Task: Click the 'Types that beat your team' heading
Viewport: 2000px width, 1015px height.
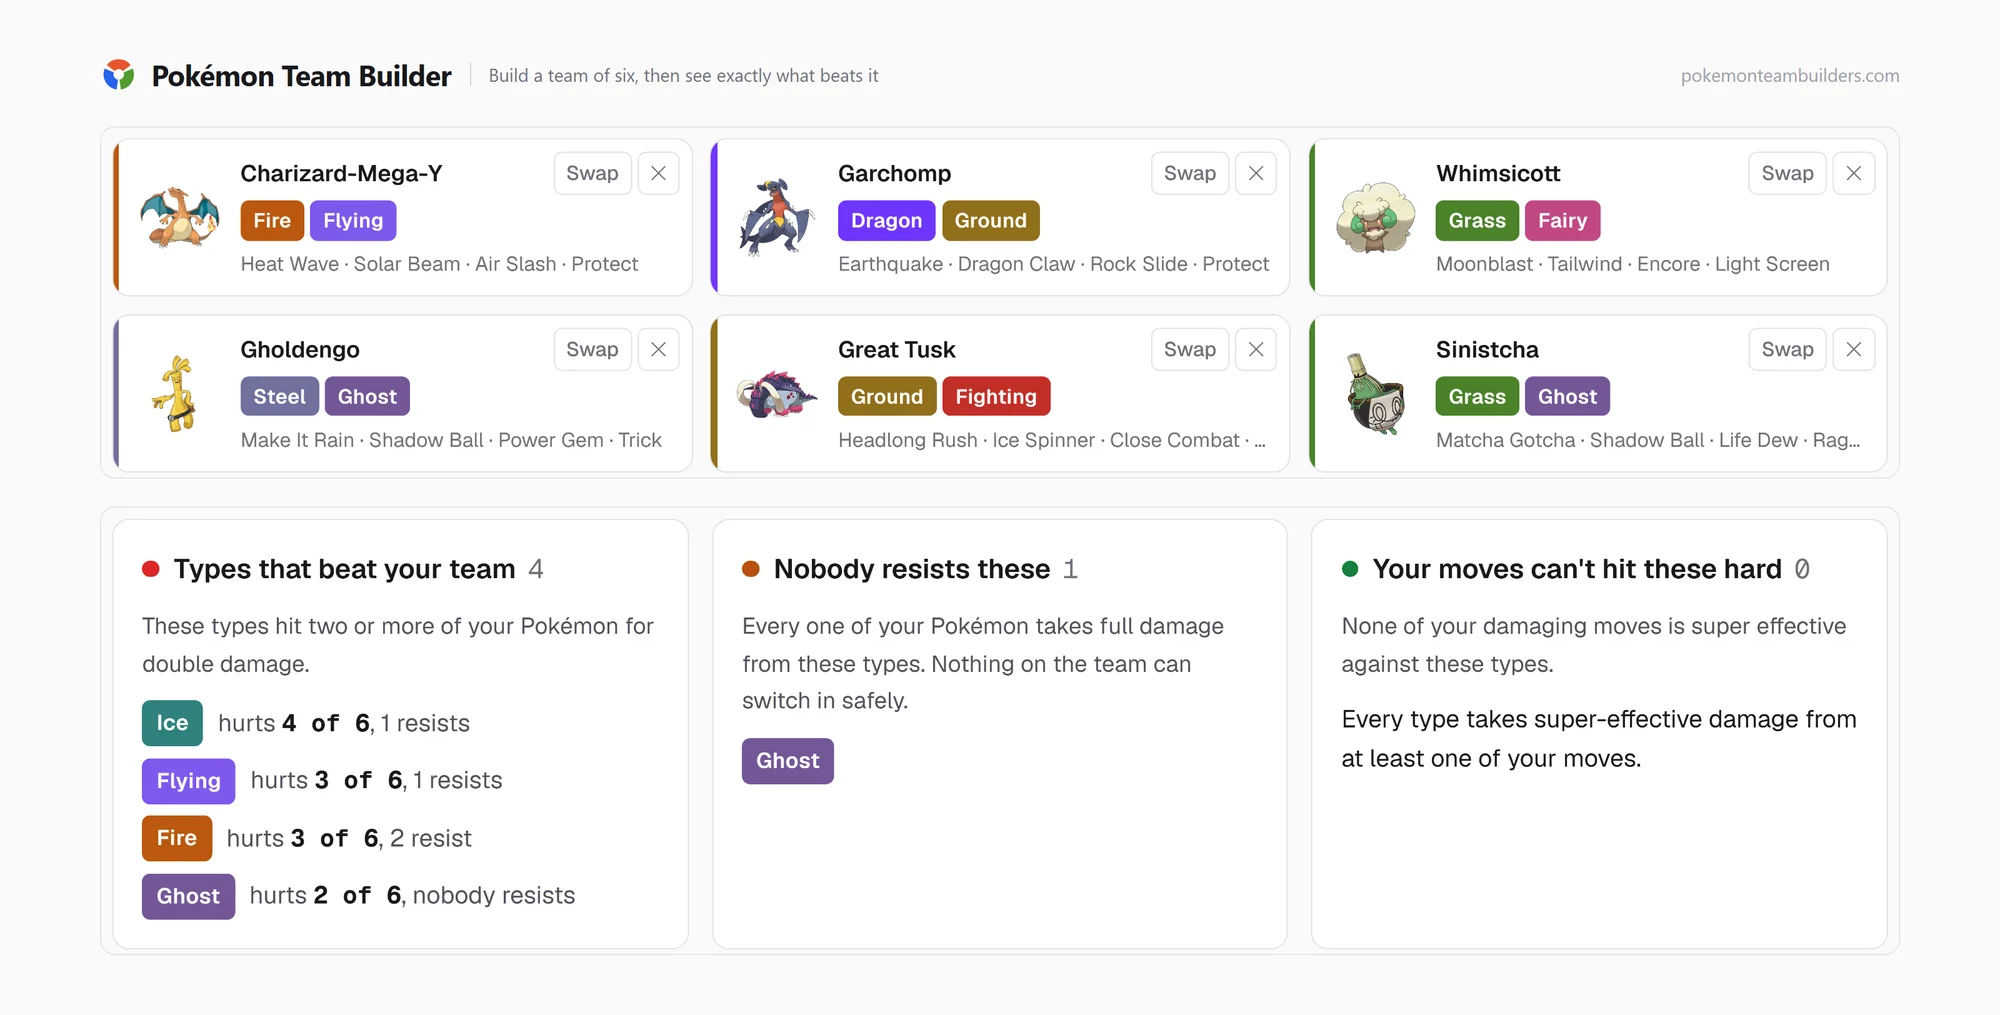Action: click(x=344, y=569)
